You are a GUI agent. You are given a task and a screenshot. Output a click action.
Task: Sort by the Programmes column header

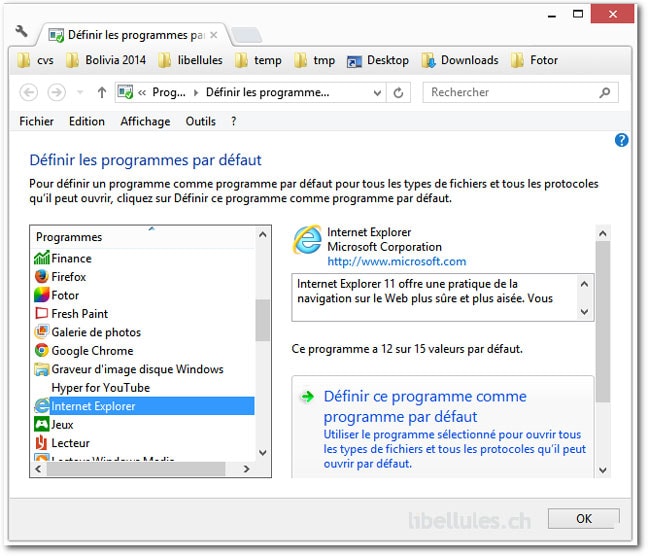pos(144,237)
